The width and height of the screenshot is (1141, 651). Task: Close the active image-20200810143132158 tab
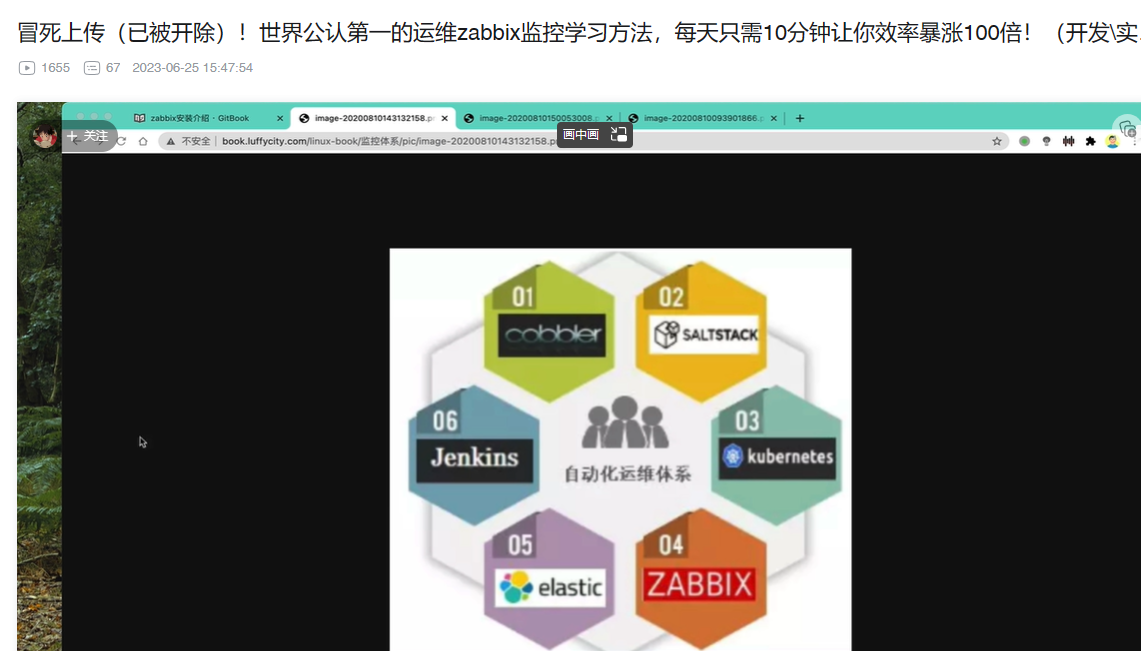[445, 118]
